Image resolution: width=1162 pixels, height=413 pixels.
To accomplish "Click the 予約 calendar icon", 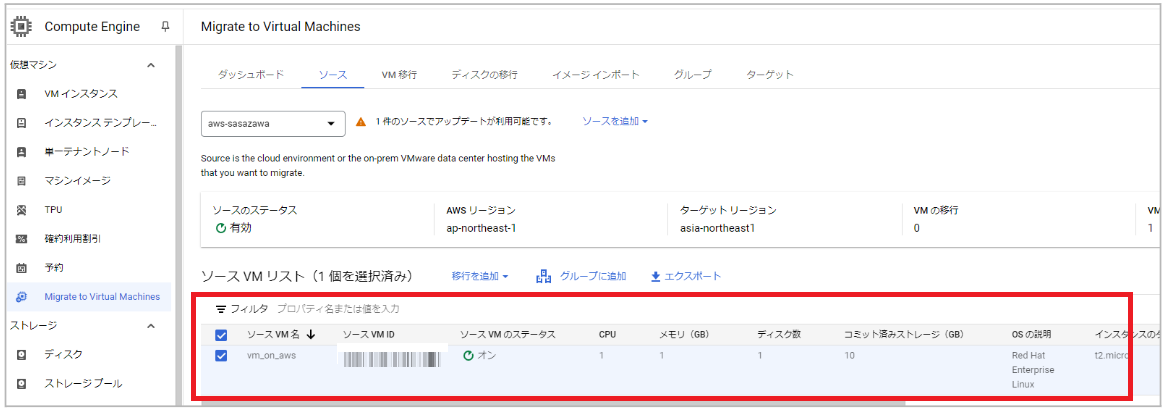I will [21, 268].
